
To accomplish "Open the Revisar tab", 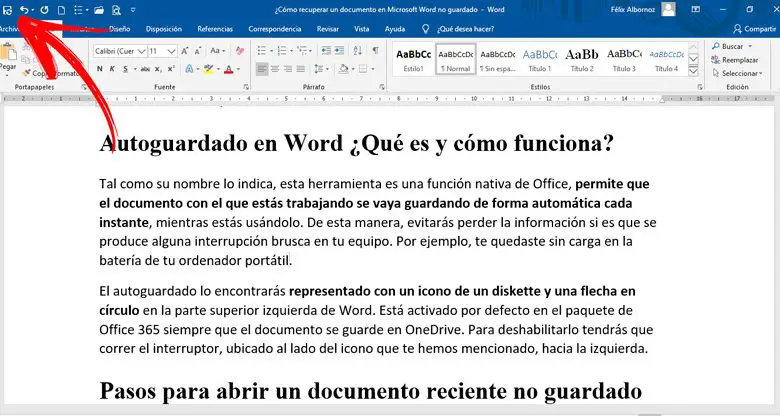I will tap(328, 29).
